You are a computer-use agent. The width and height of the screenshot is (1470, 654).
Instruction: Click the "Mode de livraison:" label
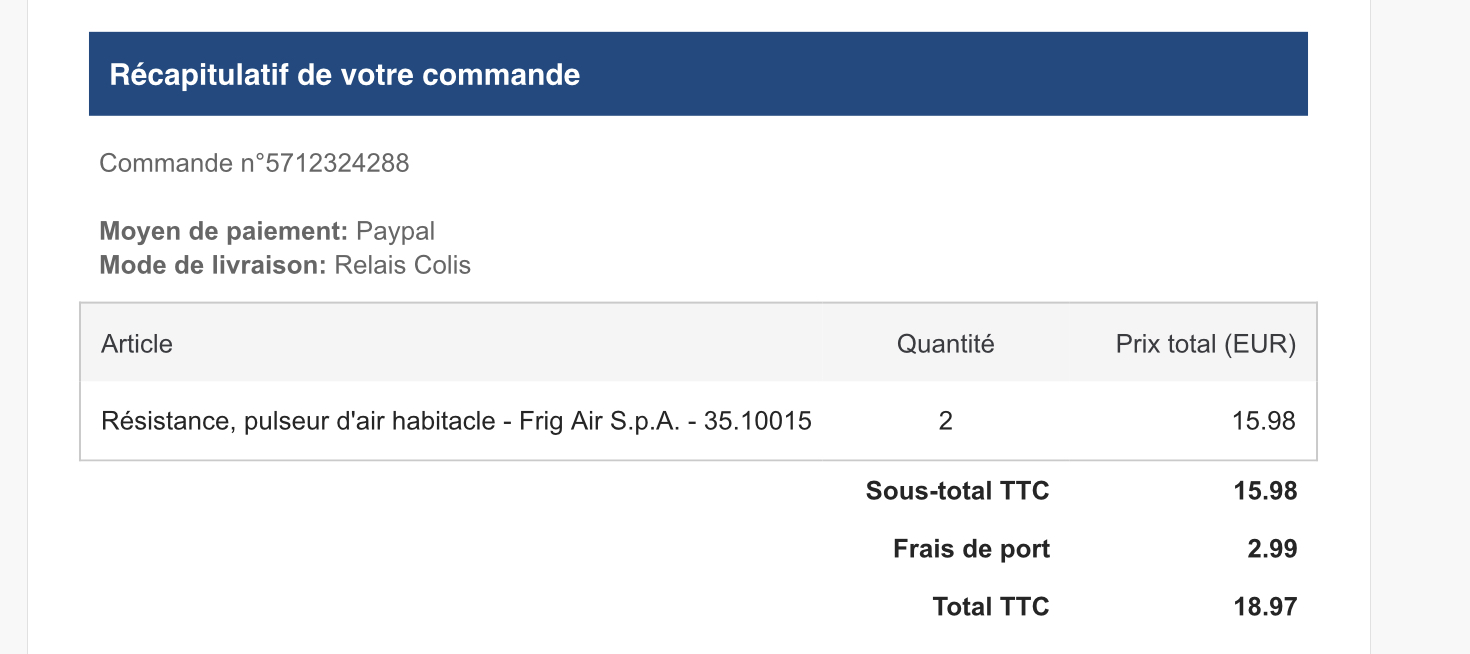(213, 265)
